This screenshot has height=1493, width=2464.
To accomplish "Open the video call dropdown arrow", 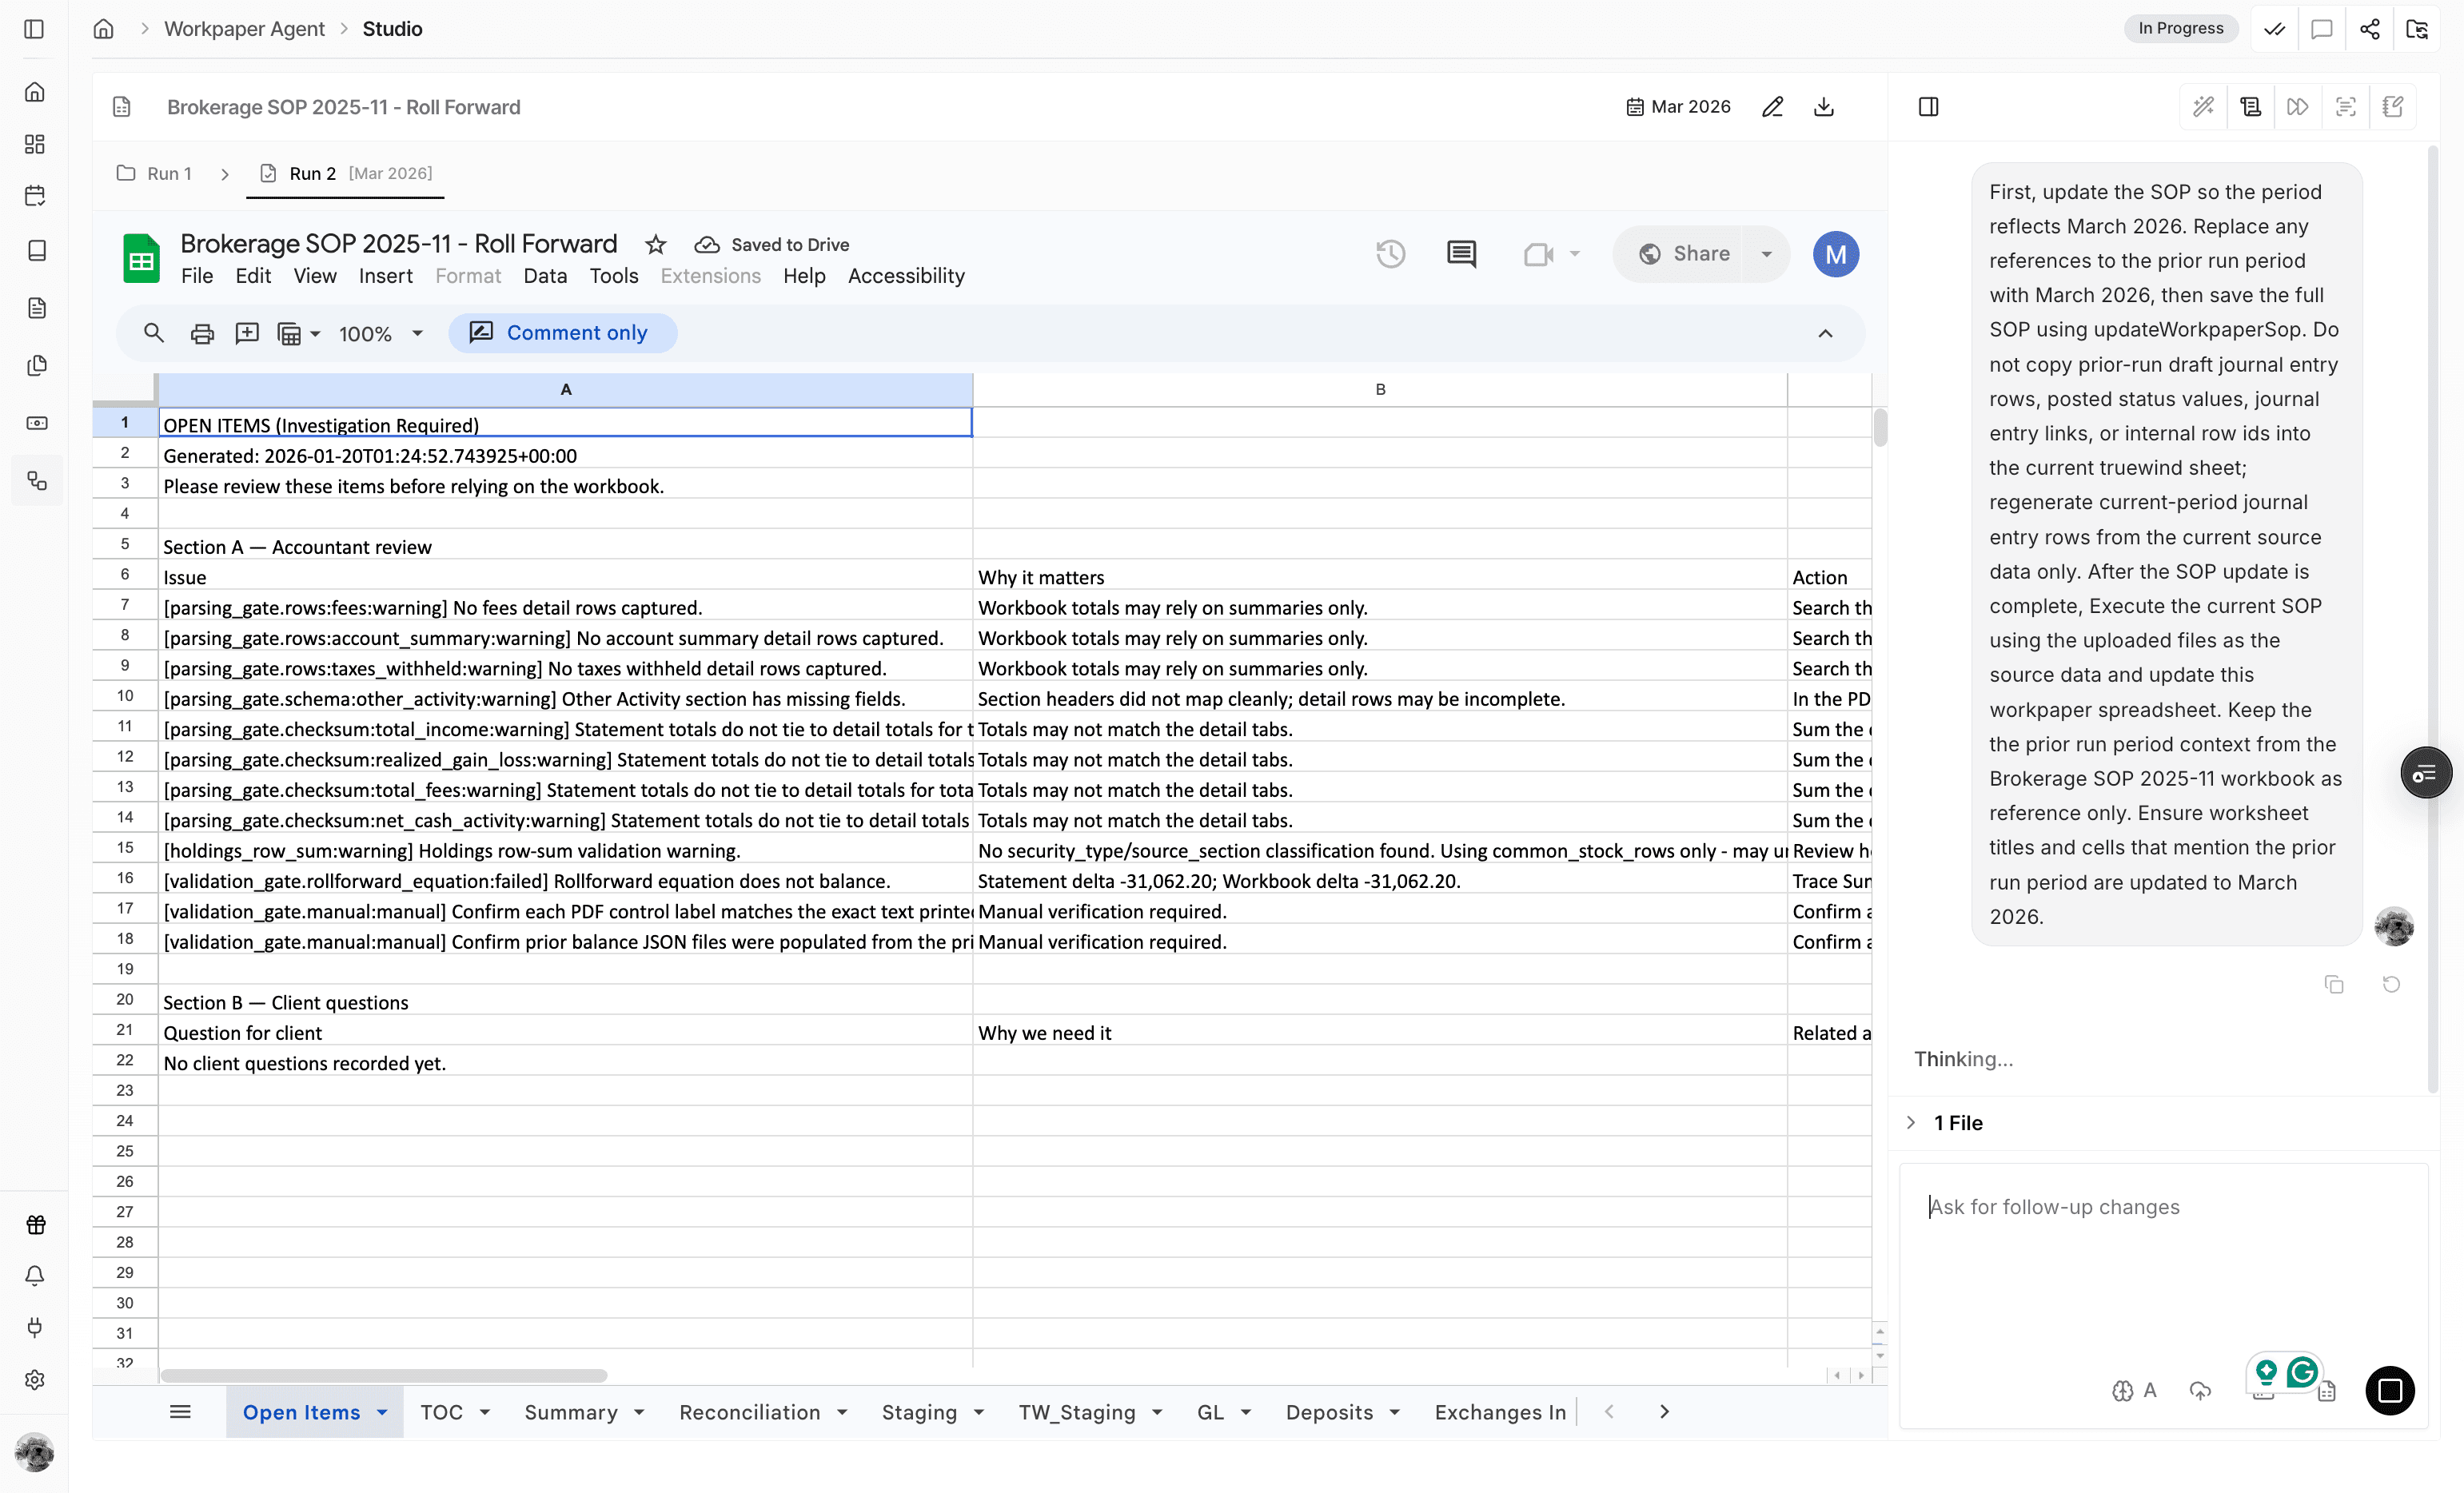I will (x=1575, y=254).
